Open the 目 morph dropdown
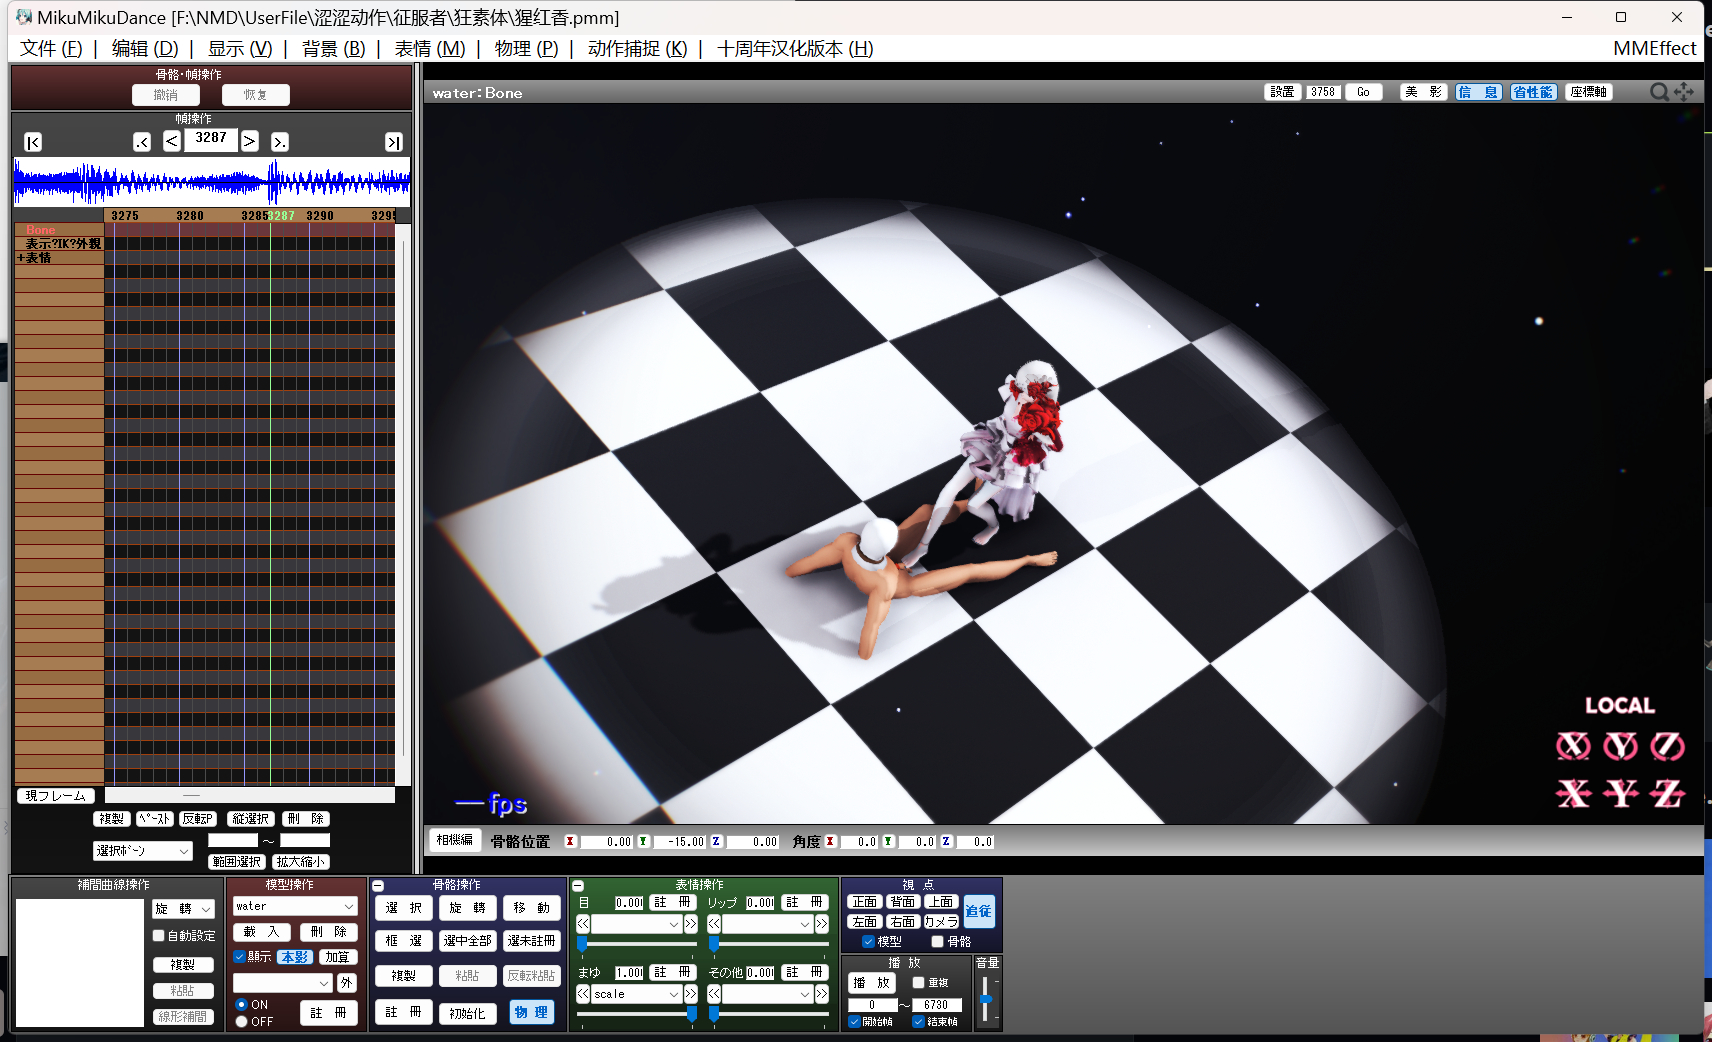1712x1042 pixels. pyautogui.click(x=637, y=924)
